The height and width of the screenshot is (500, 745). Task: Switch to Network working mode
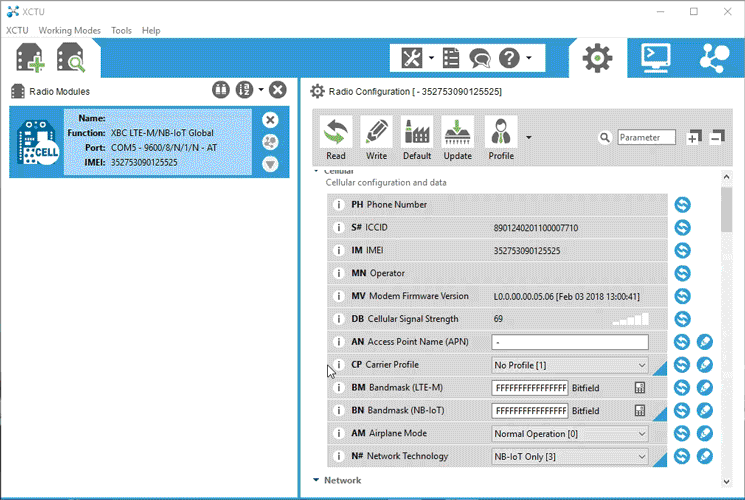coord(714,58)
